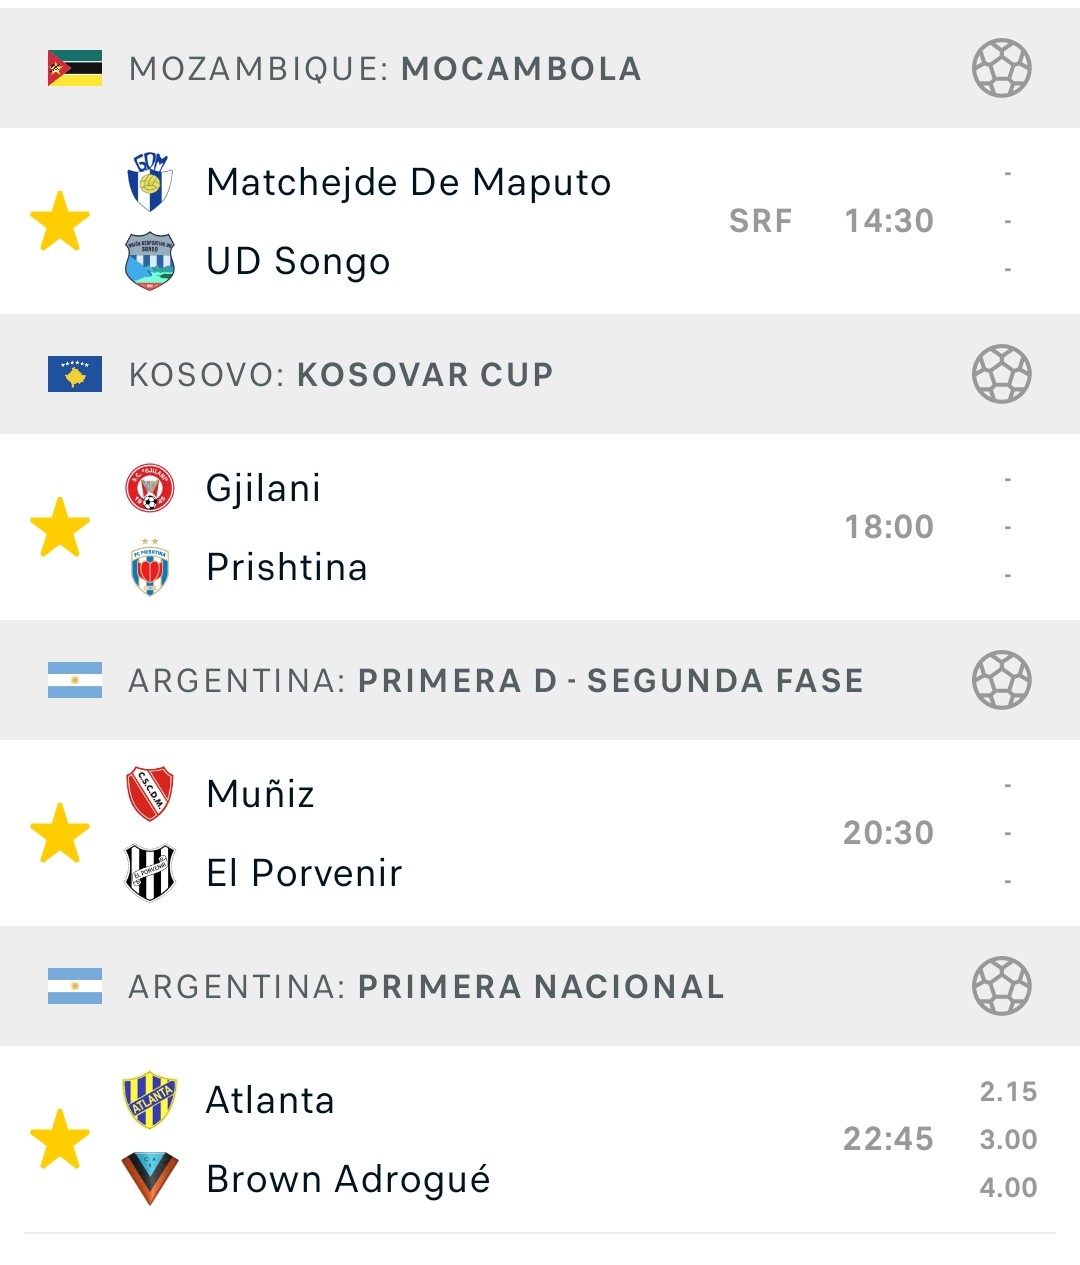
Task: Select the 3.00 draw odds
Action: tap(1008, 1140)
